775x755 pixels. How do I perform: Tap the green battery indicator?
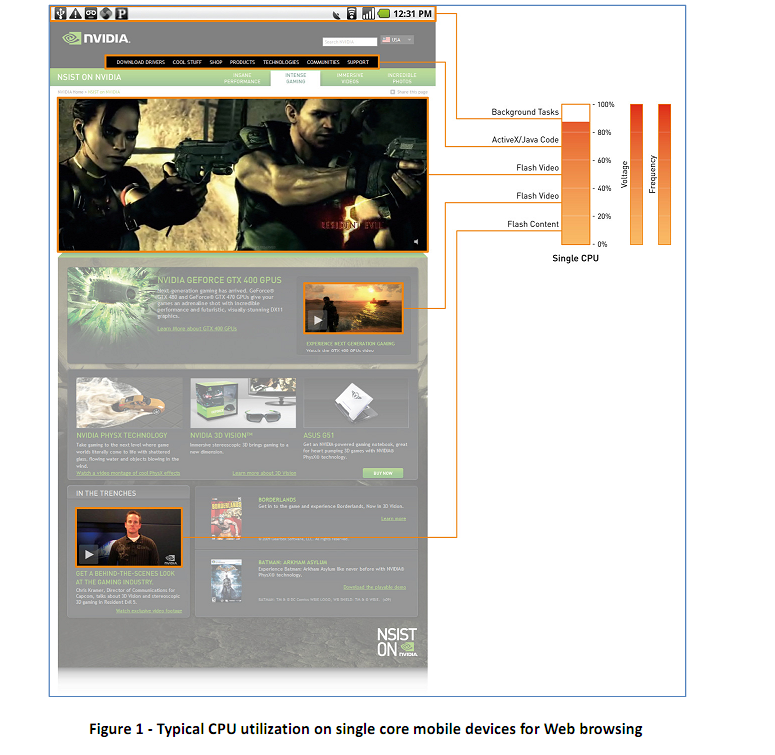click(384, 13)
